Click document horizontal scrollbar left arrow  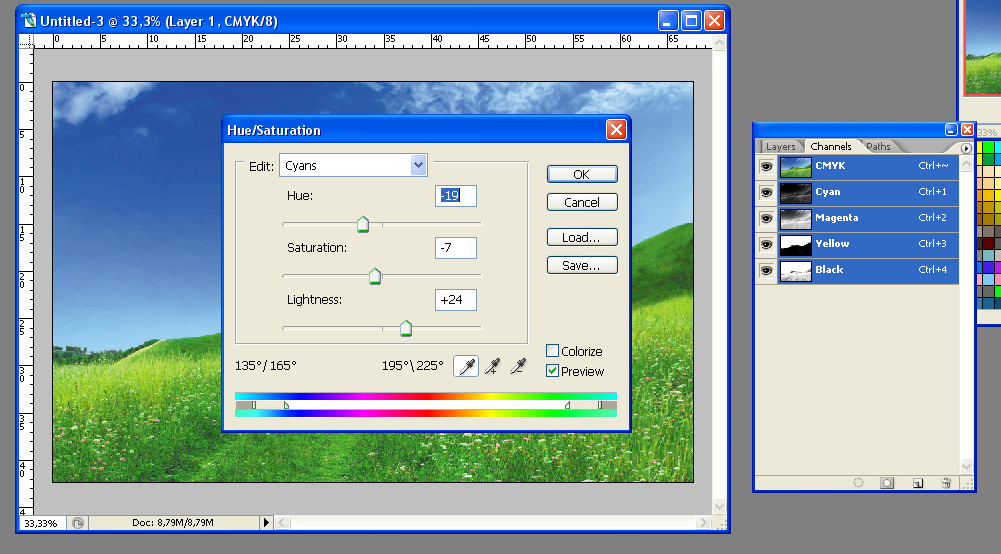pyautogui.click(x=282, y=523)
